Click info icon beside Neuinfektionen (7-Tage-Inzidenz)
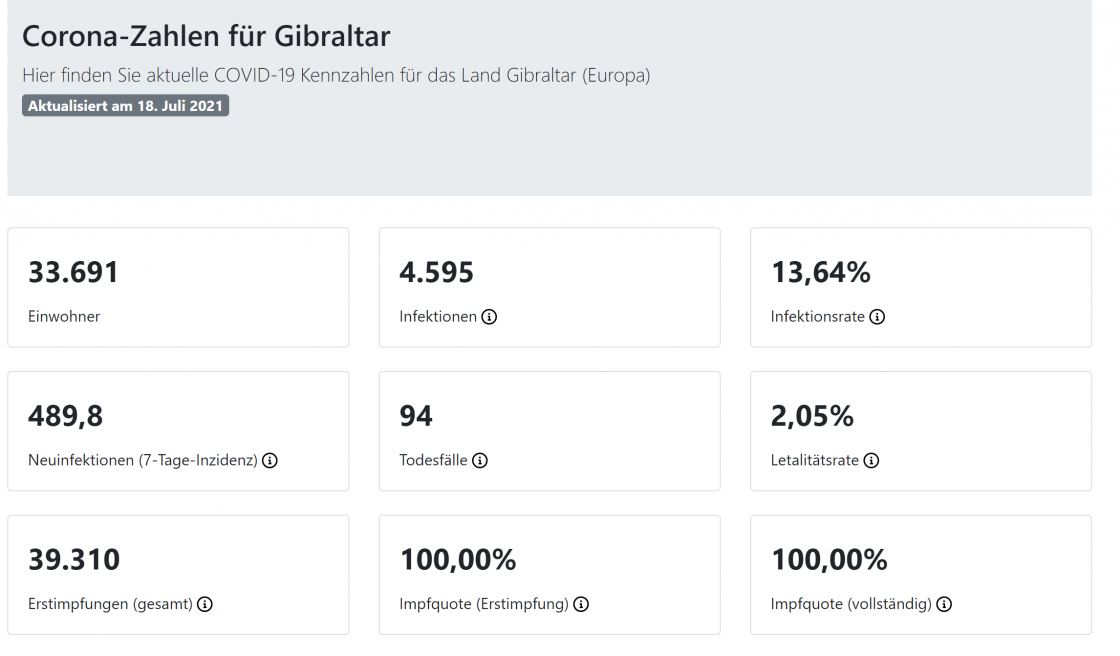 (270, 461)
